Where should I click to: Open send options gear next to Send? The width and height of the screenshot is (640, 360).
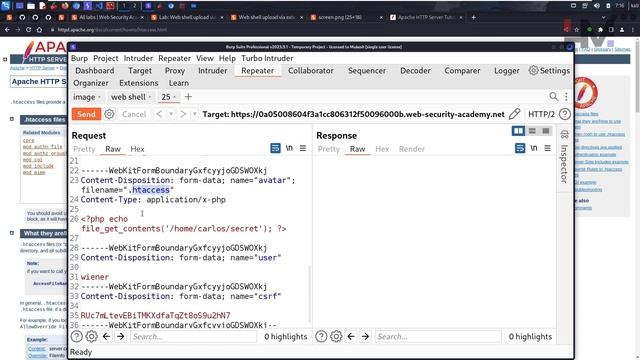point(109,114)
